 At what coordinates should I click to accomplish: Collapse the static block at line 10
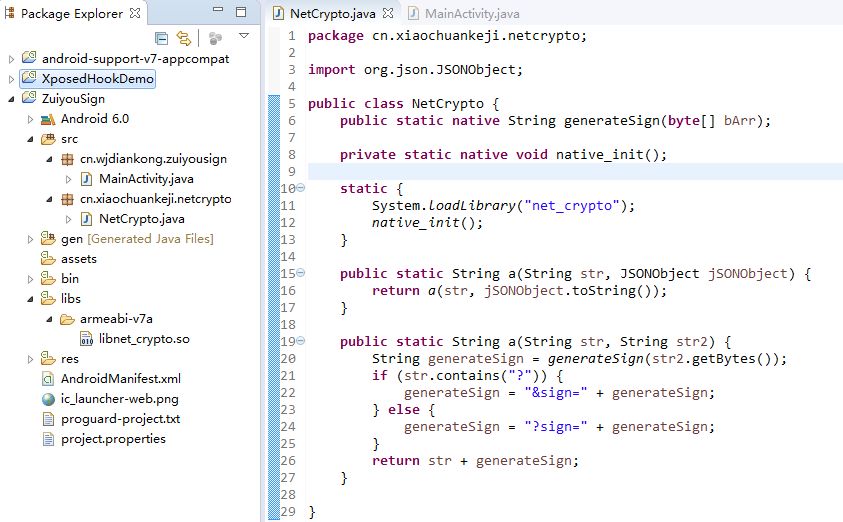pyautogui.click(x=301, y=188)
